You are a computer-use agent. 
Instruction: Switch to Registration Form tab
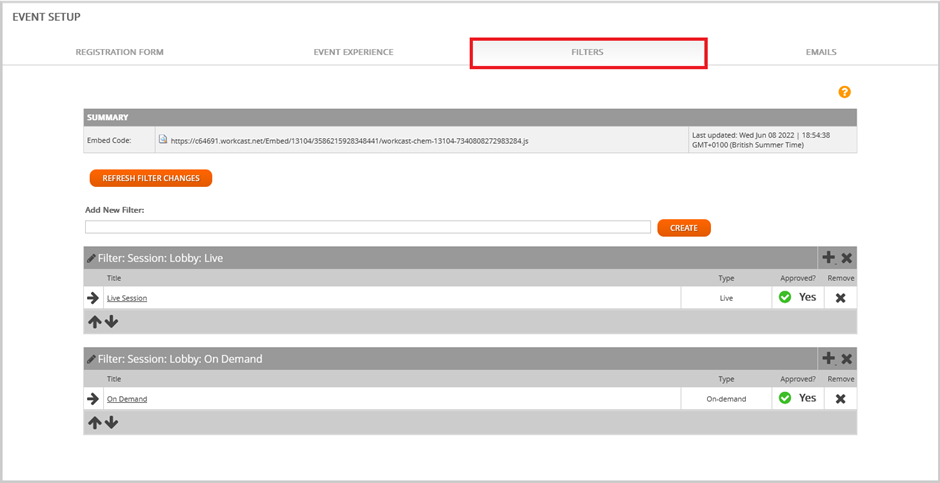coord(119,52)
